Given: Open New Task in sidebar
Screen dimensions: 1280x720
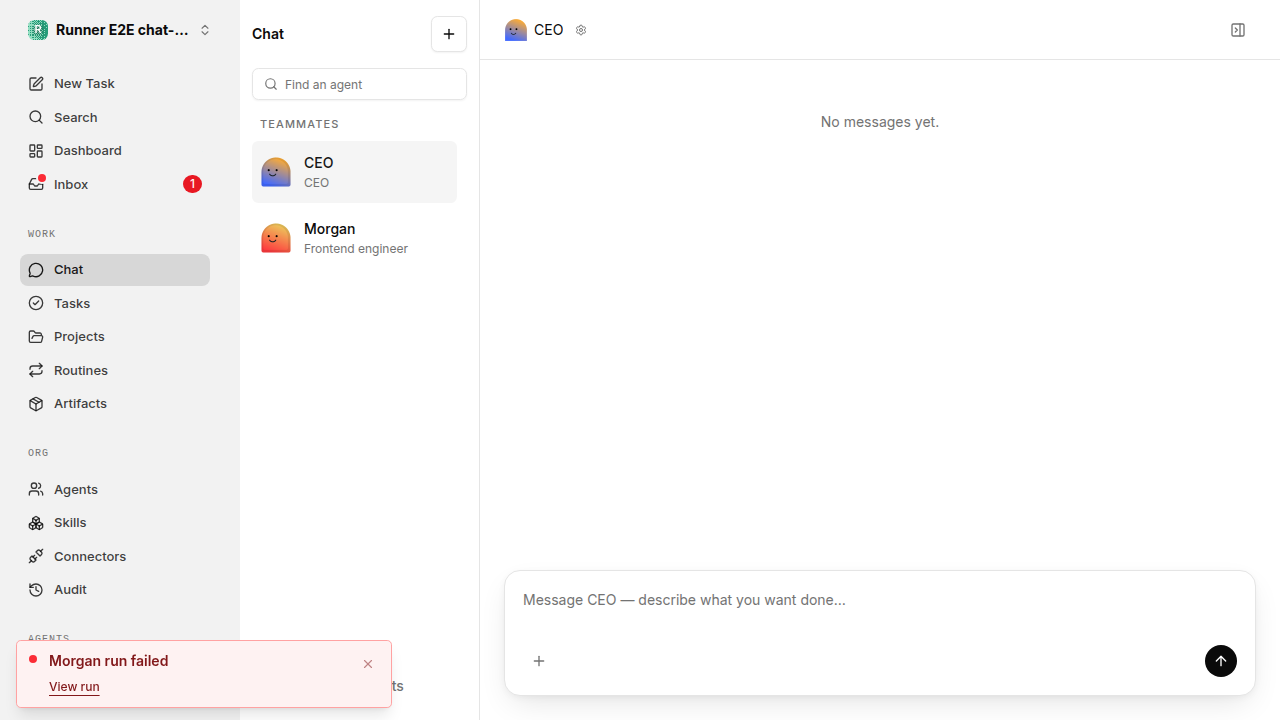Looking at the screenshot, I should 115,84.
